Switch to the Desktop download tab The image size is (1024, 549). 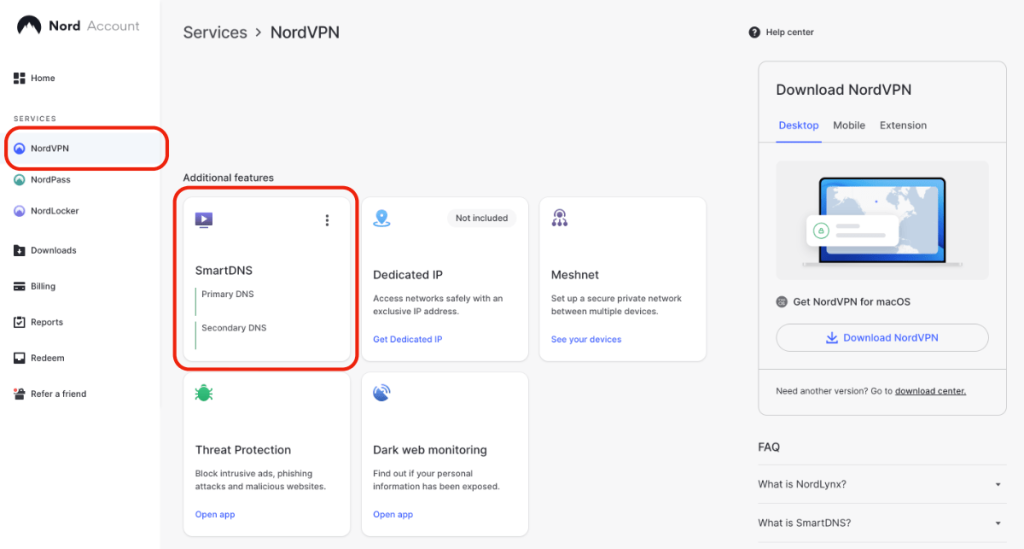click(799, 125)
